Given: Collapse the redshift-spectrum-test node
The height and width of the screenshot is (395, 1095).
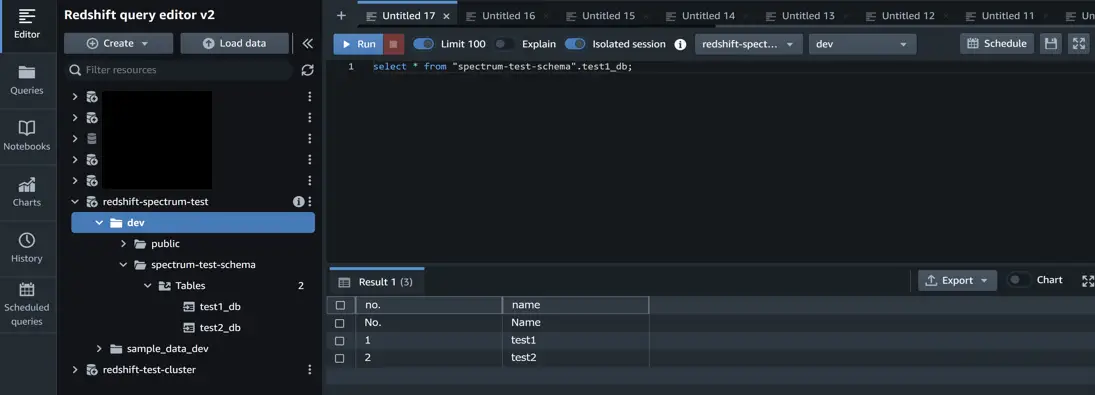Looking at the screenshot, I should [75, 202].
